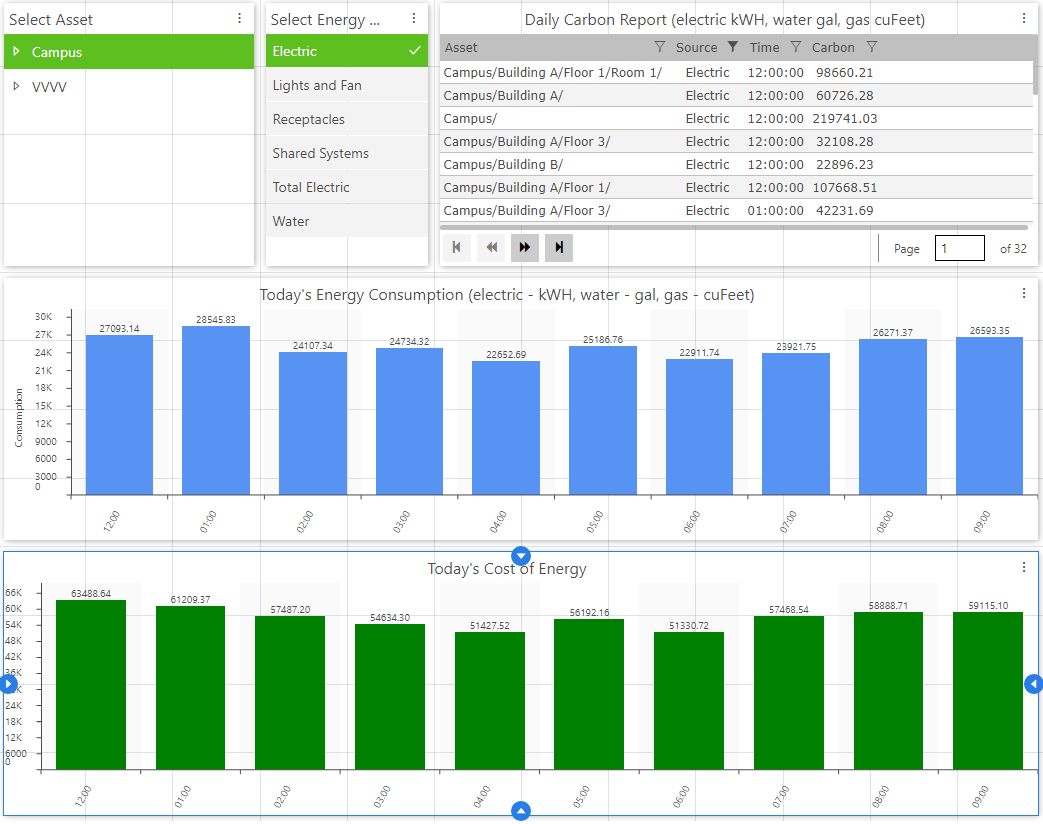1043x824 pixels.
Task: Select the Total Electric energy type
Action: pos(347,187)
